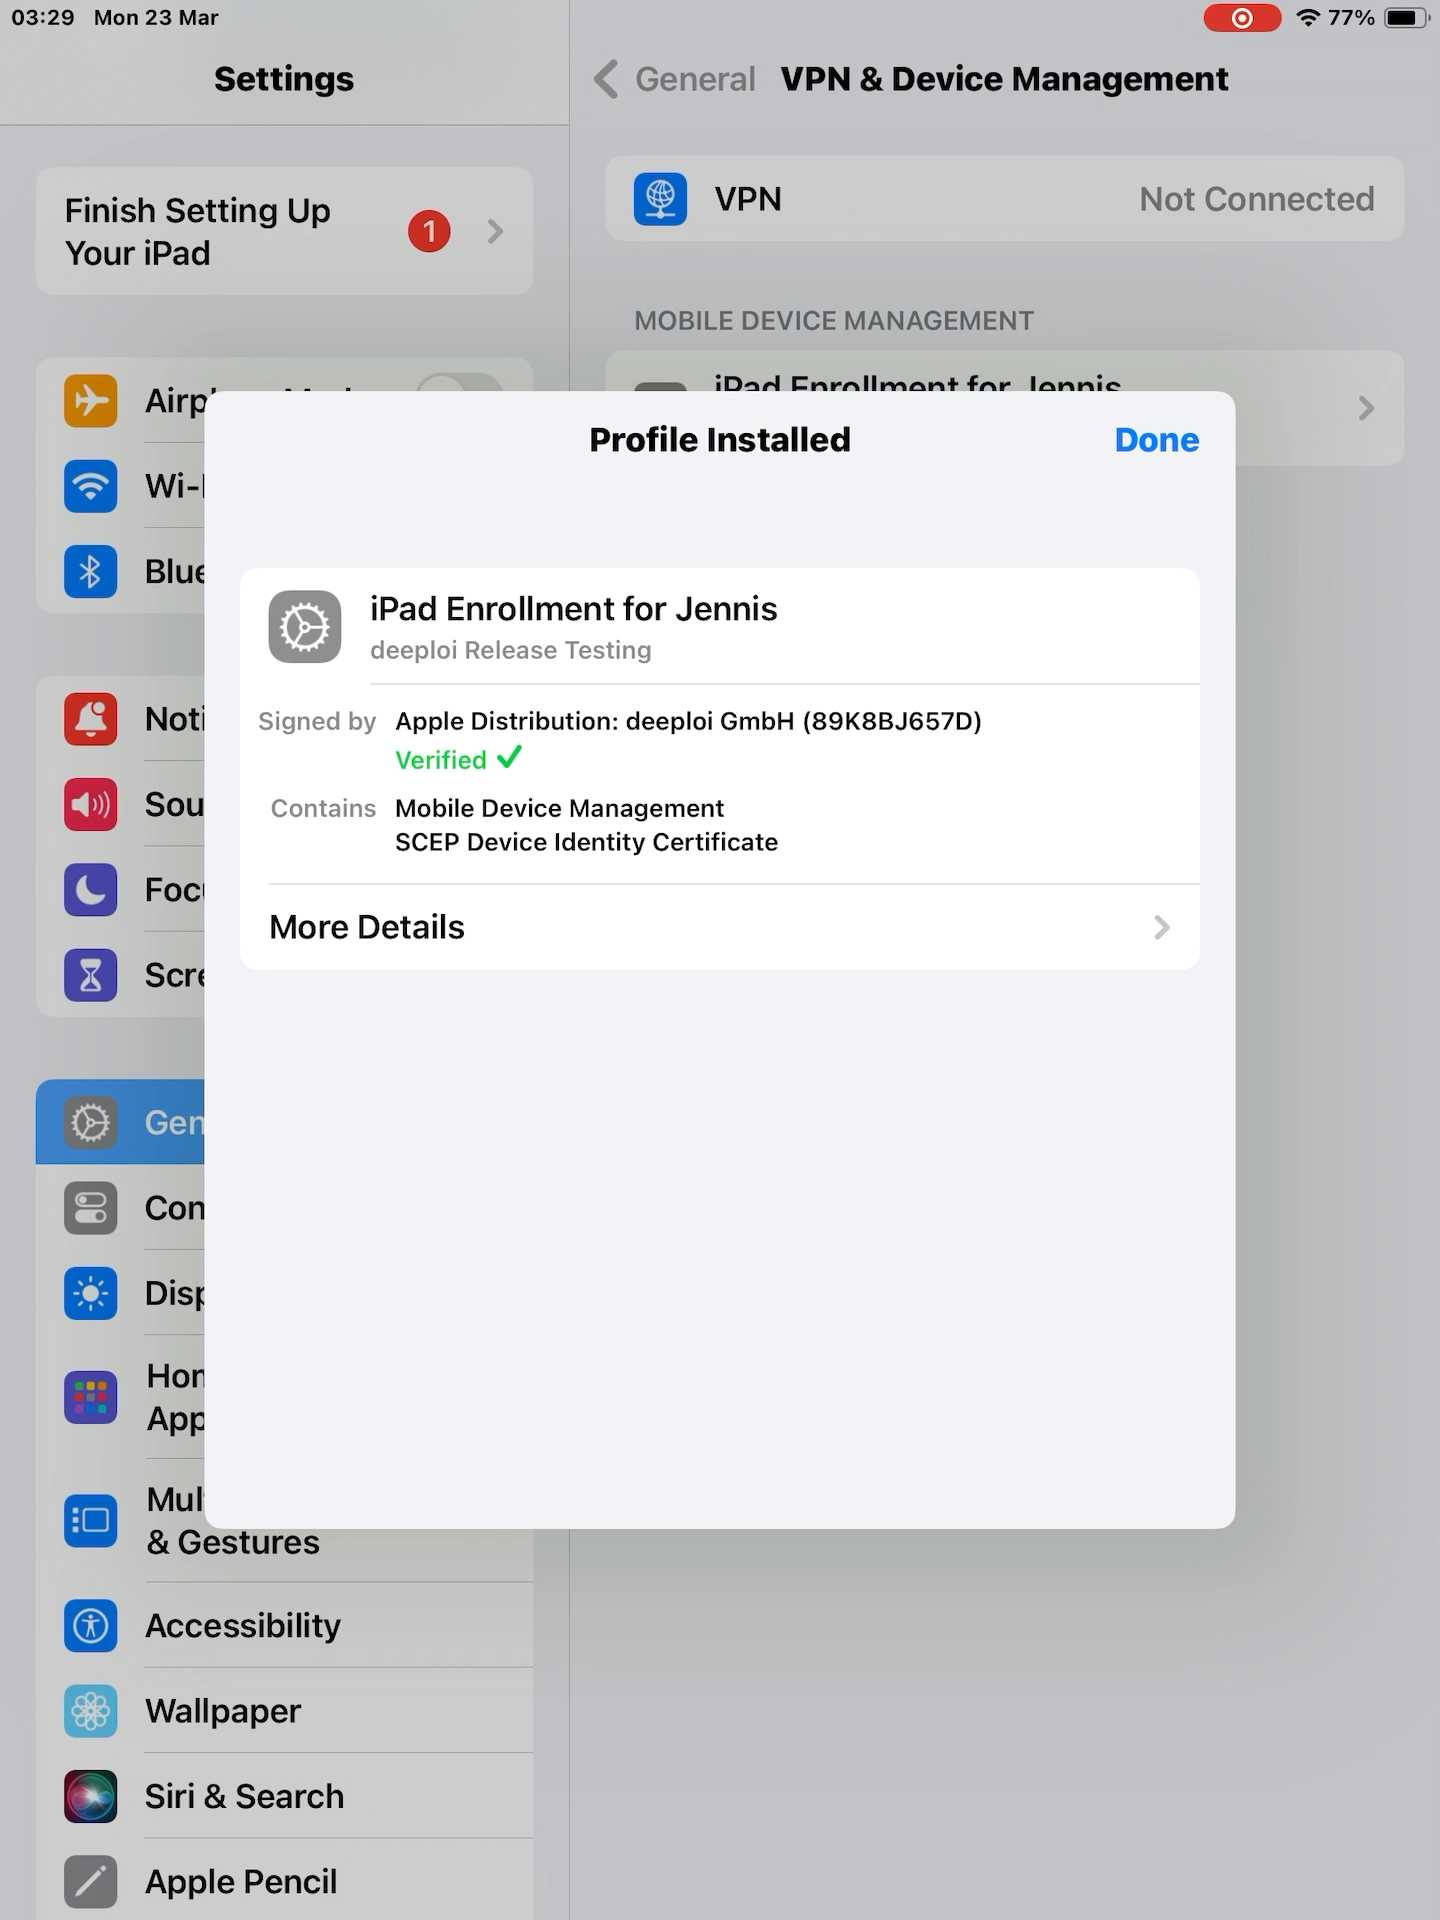Tap Done on Profile Installed dialog

point(1156,440)
